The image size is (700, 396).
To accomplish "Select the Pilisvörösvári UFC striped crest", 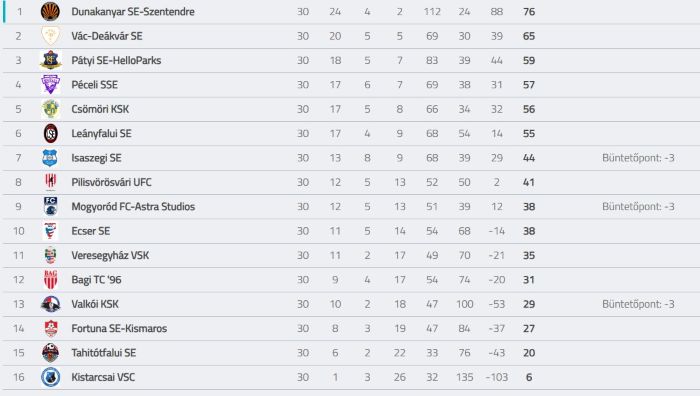I will coord(50,182).
